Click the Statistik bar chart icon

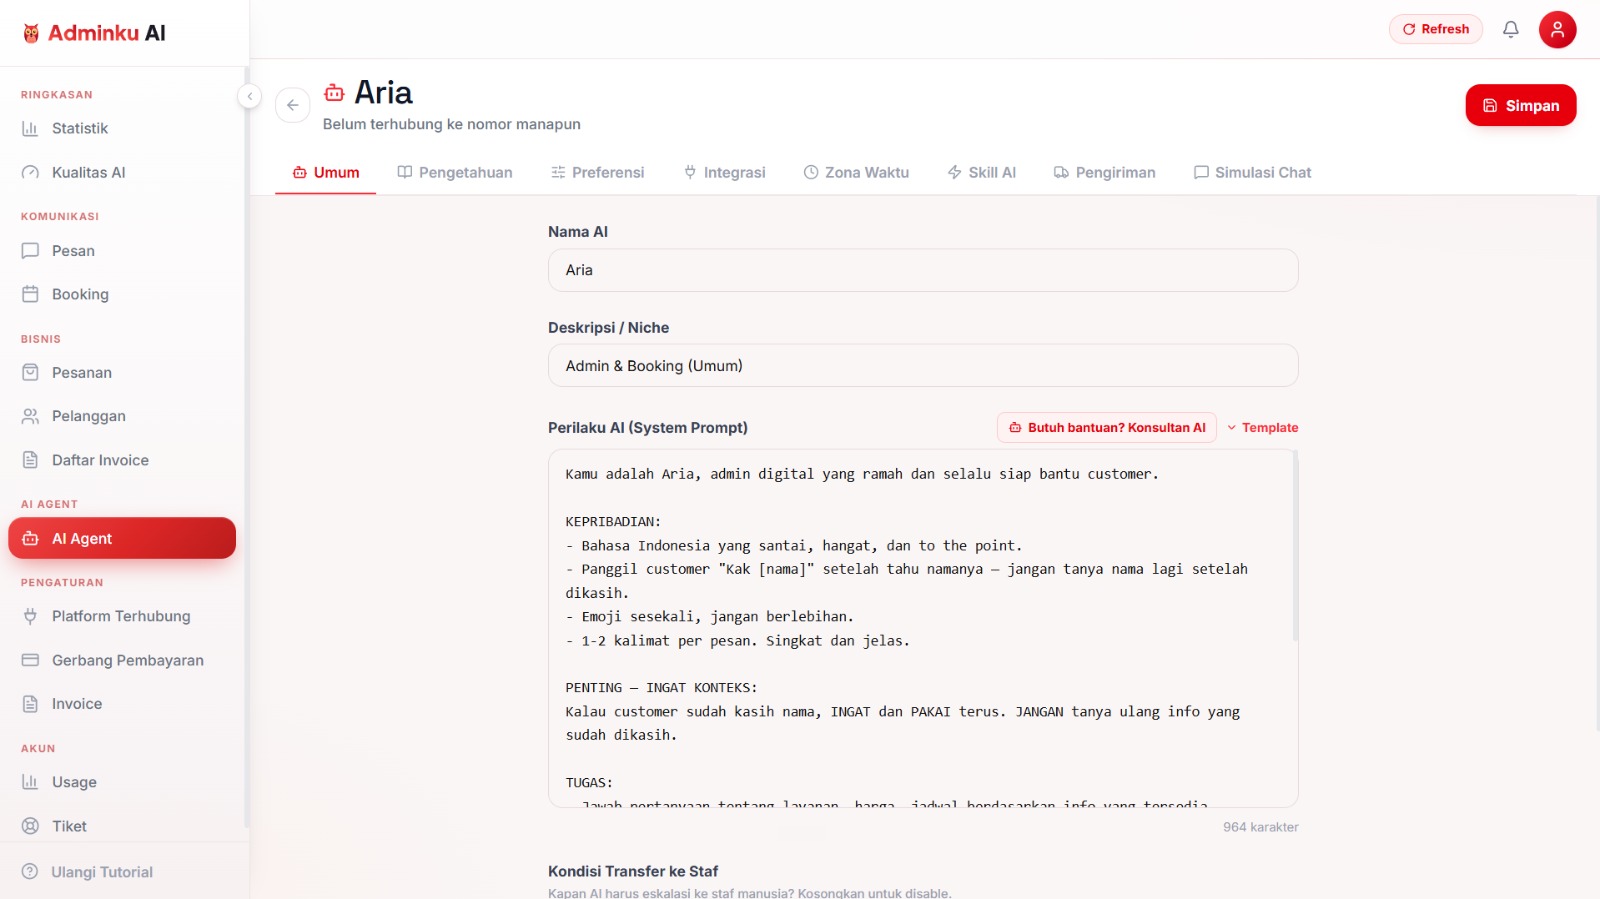(x=30, y=128)
